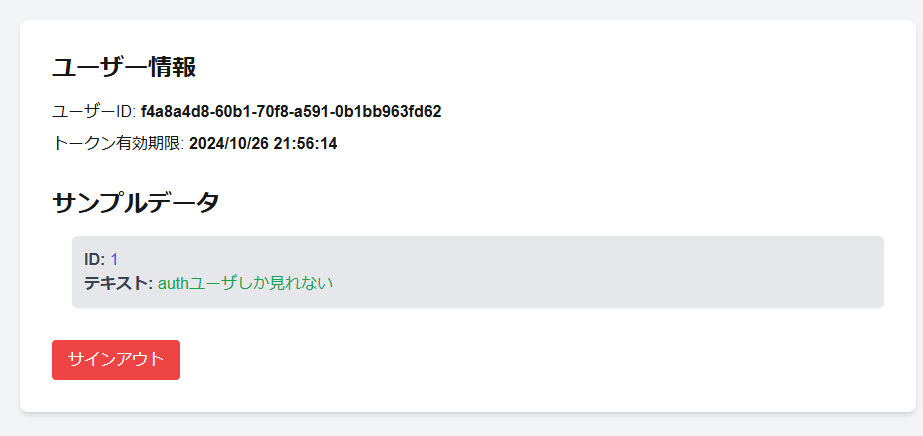Click the ユーザーID label text

point(93,111)
